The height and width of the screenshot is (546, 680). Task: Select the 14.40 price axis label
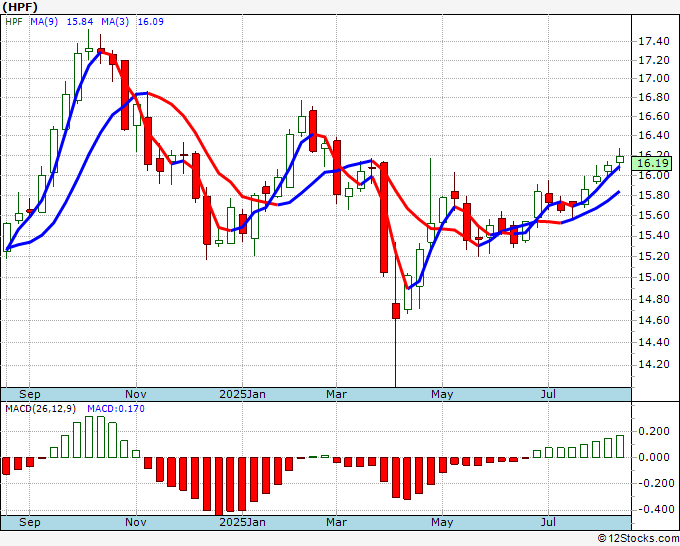pyautogui.click(x=654, y=342)
